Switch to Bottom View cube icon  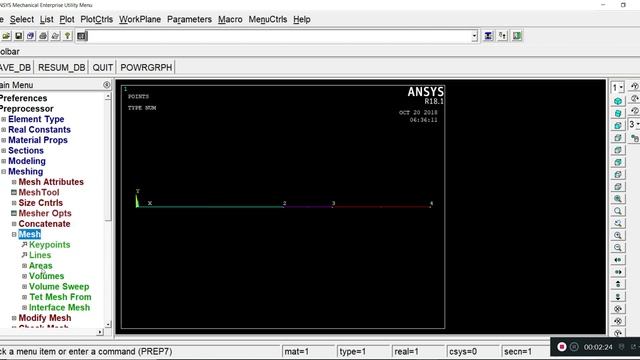[x=618, y=187]
